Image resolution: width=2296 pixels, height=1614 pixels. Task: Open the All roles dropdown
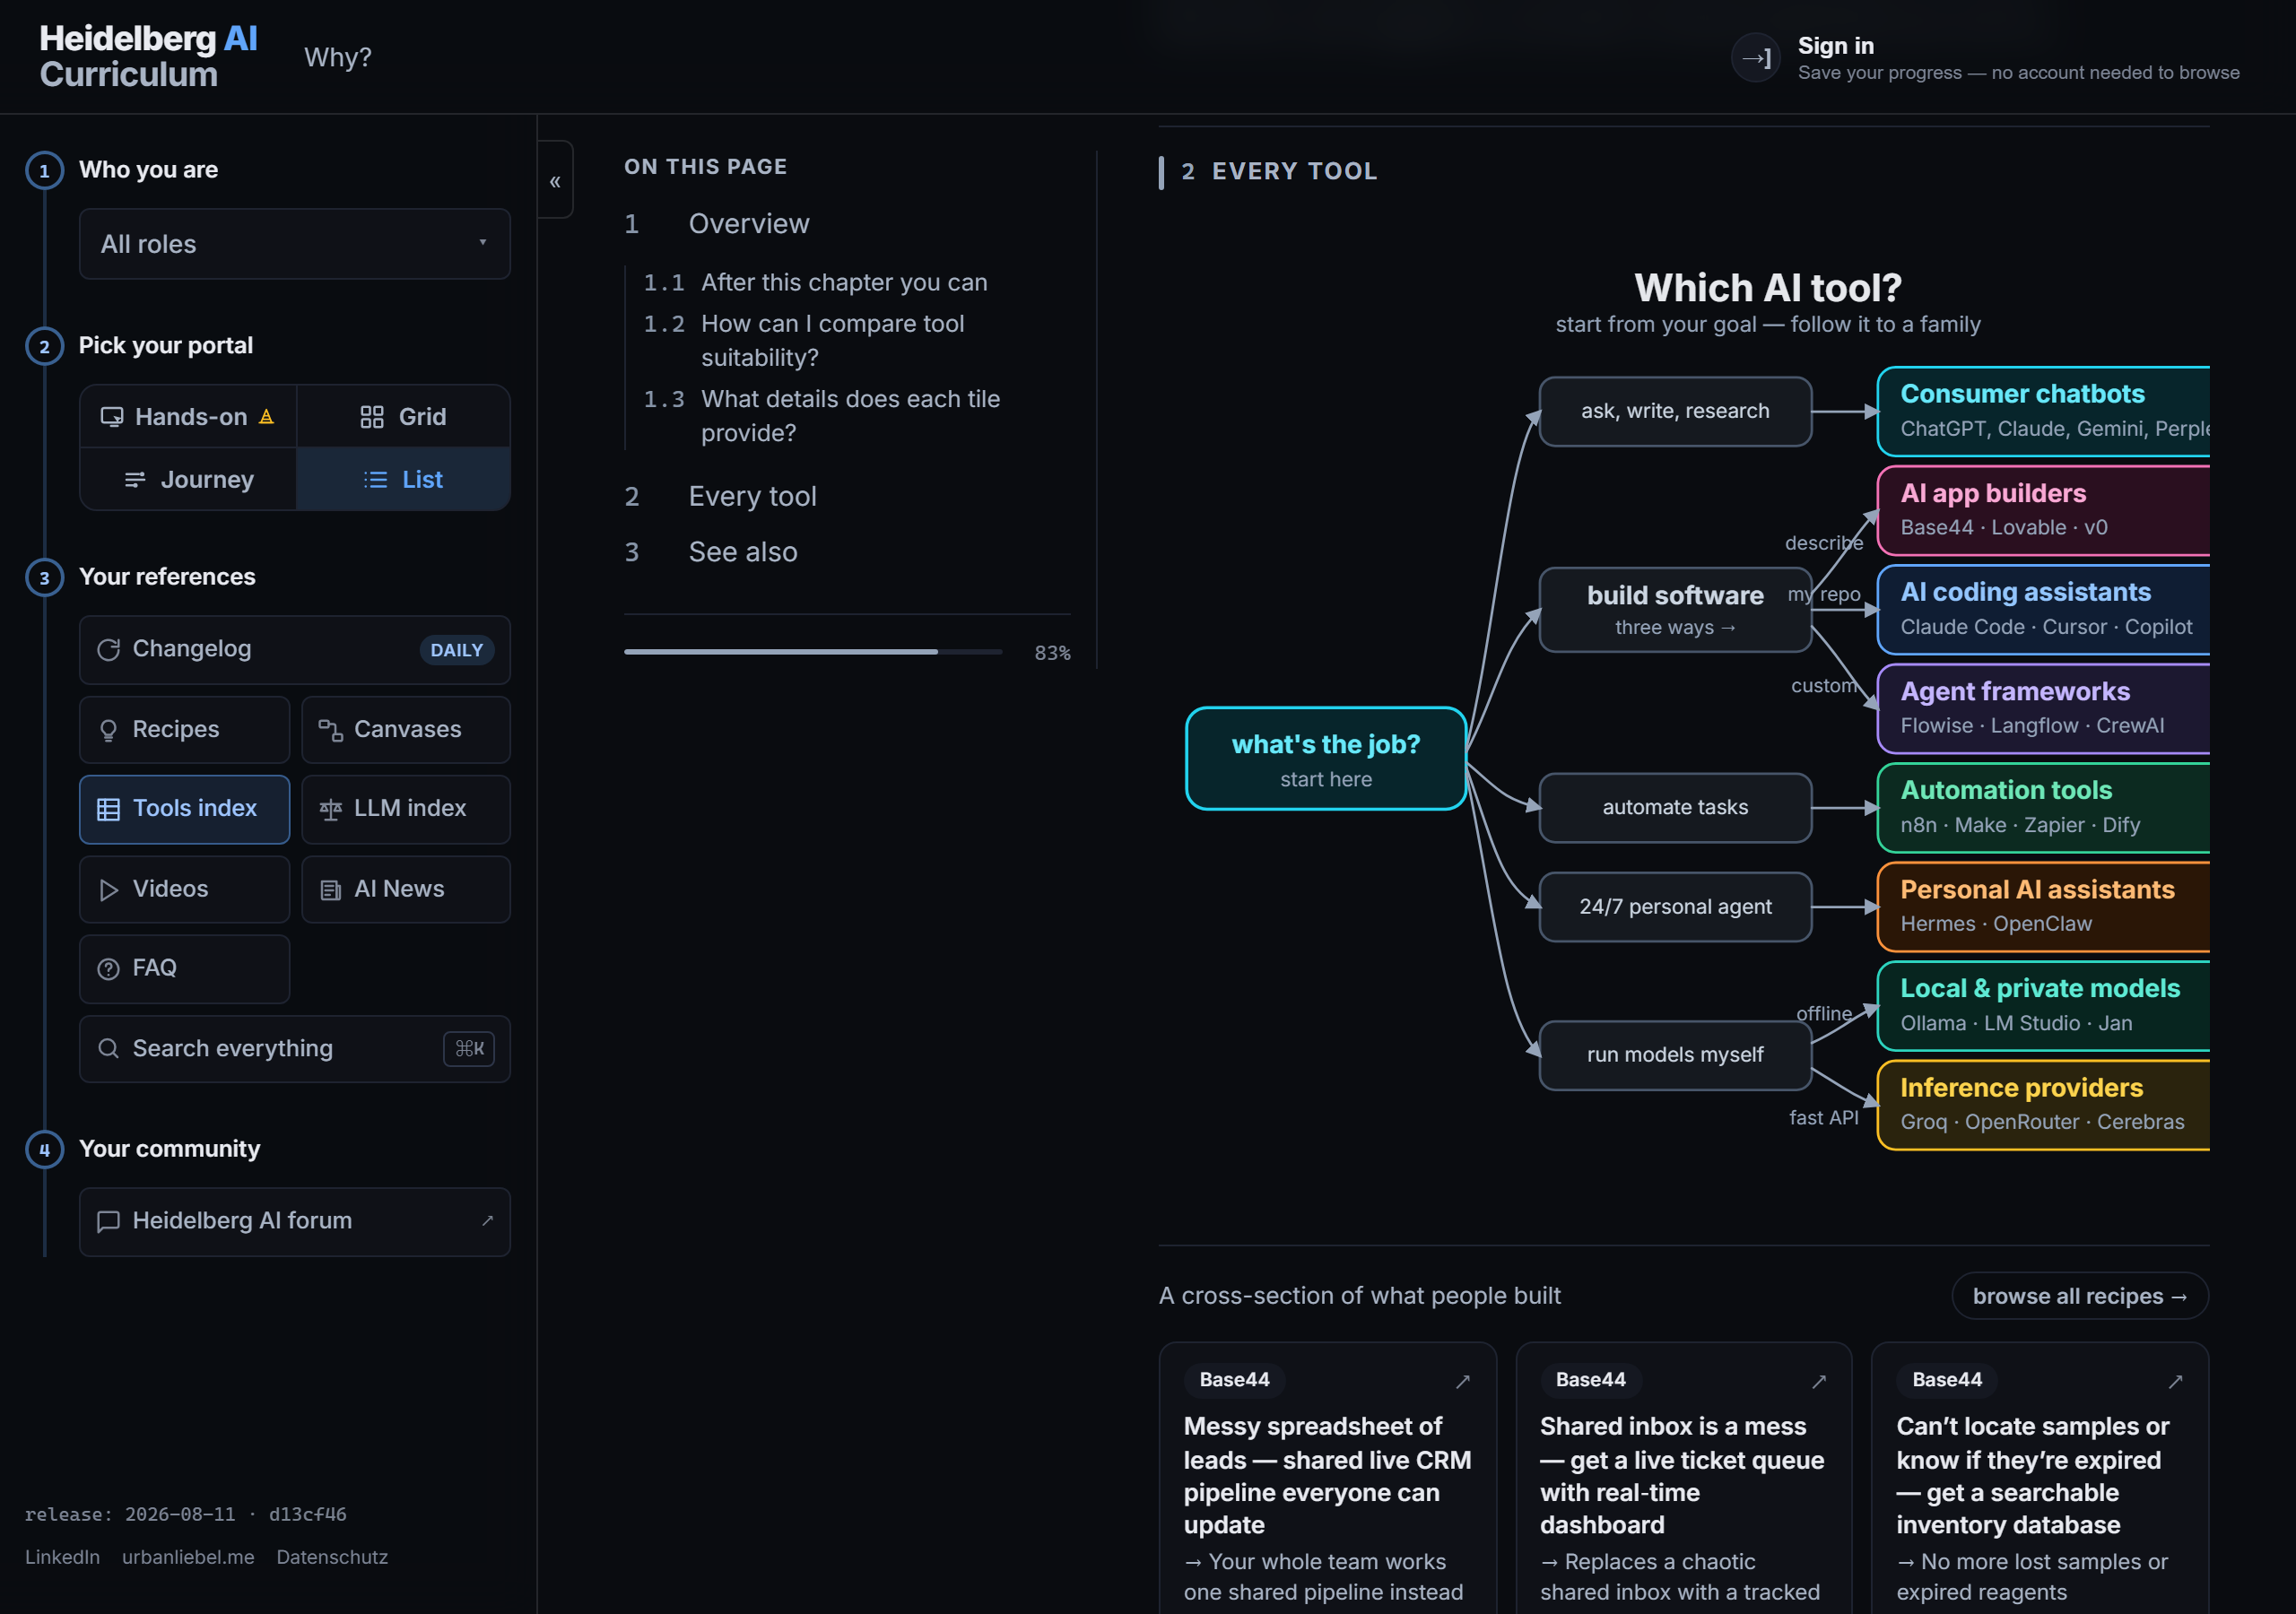[x=295, y=244]
